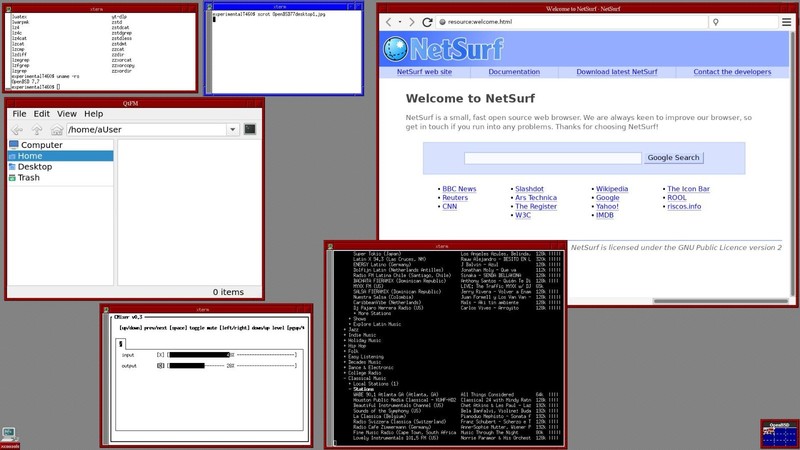Click the QtFM back arrow icon
This screenshot has width=800, height=450.
coord(17,130)
